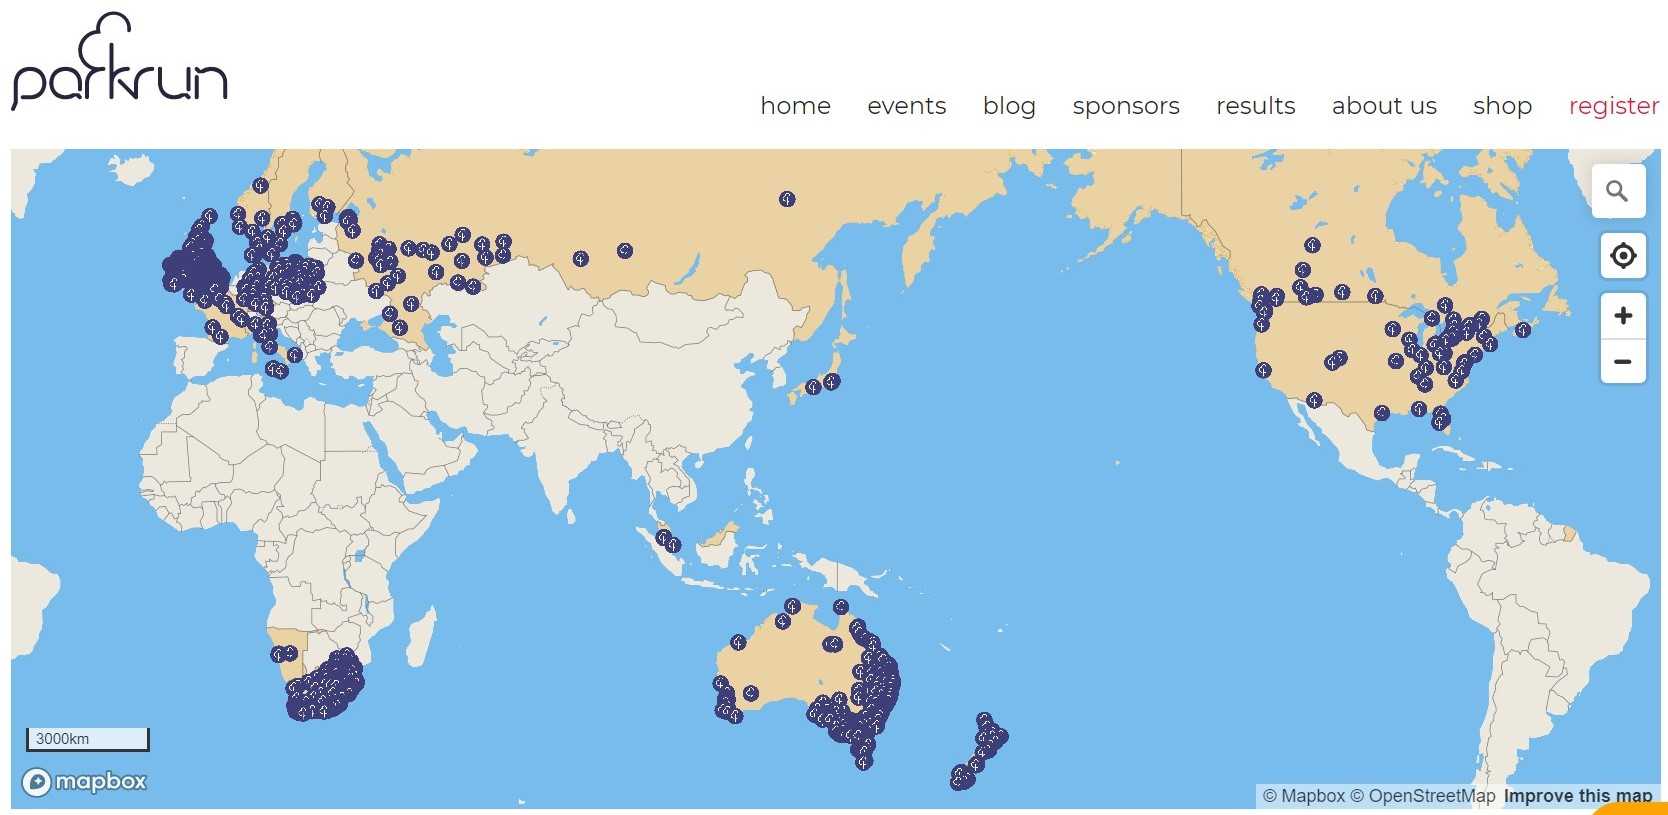
Task: Visit the about us page
Action: tap(1383, 106)
